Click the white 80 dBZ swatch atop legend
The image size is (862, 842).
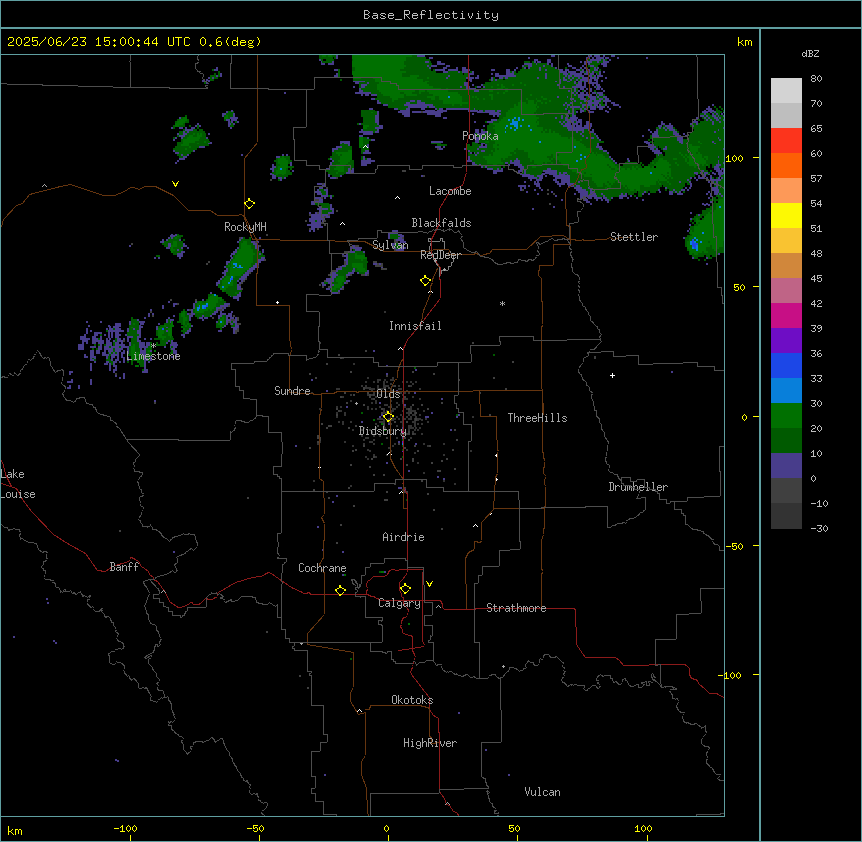click(x=786, y=90)
